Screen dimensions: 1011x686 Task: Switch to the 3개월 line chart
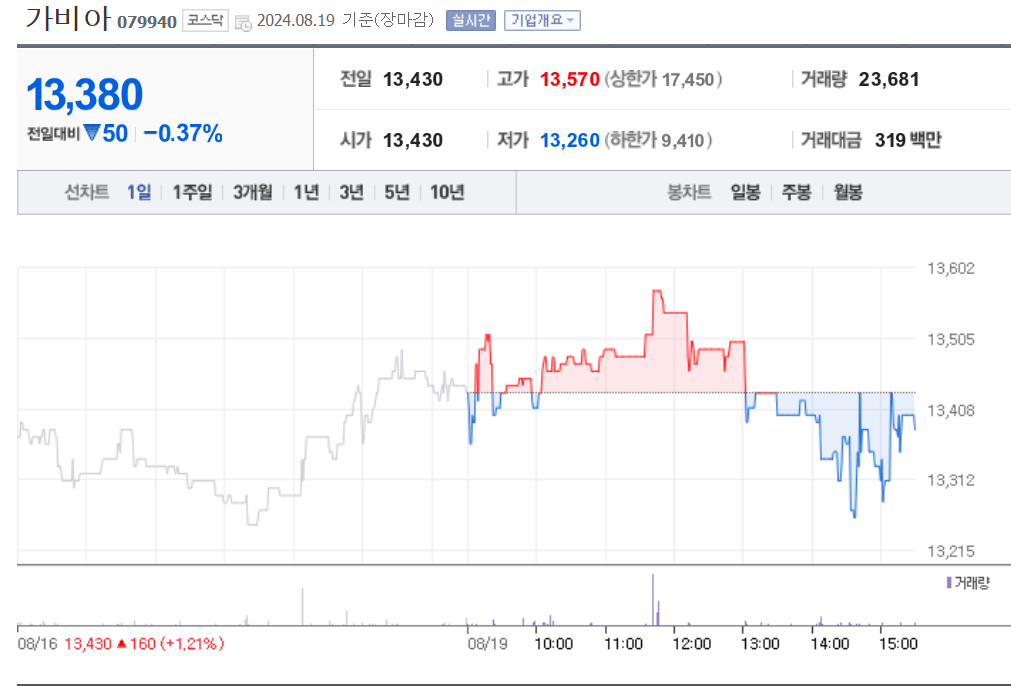(253, 192)
